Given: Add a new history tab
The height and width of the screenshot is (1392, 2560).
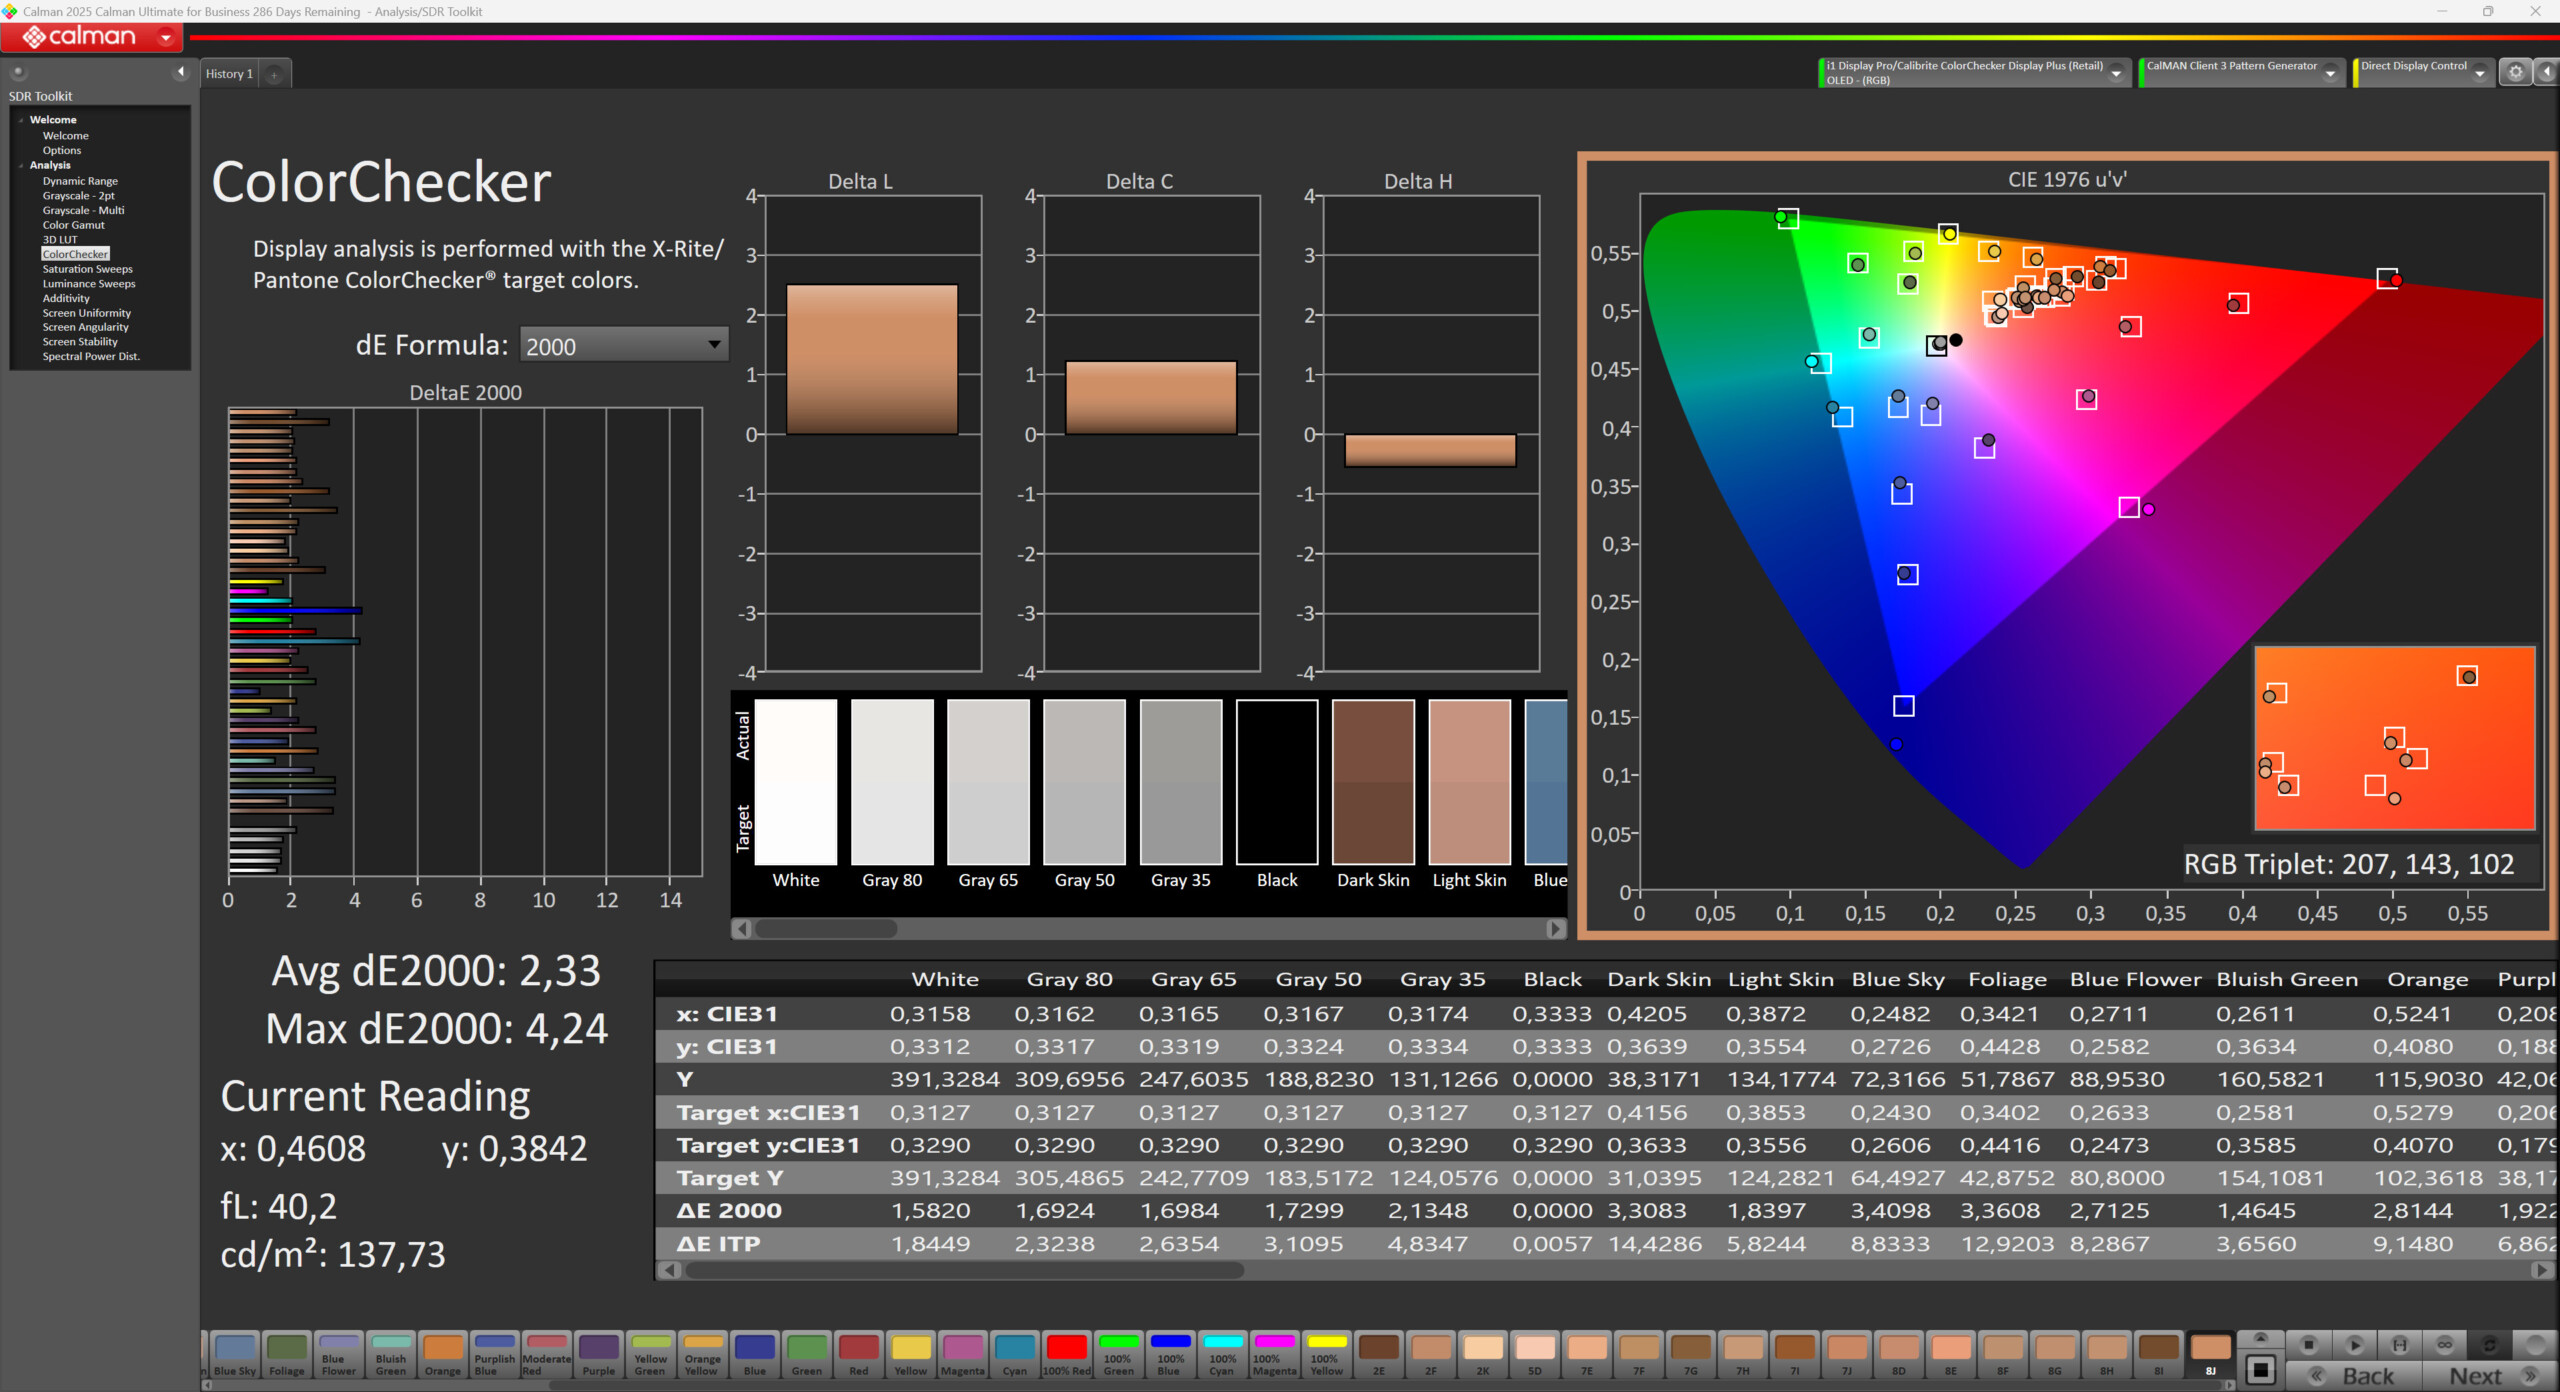Looking at the screenshot, I should (x=274, y=74).
